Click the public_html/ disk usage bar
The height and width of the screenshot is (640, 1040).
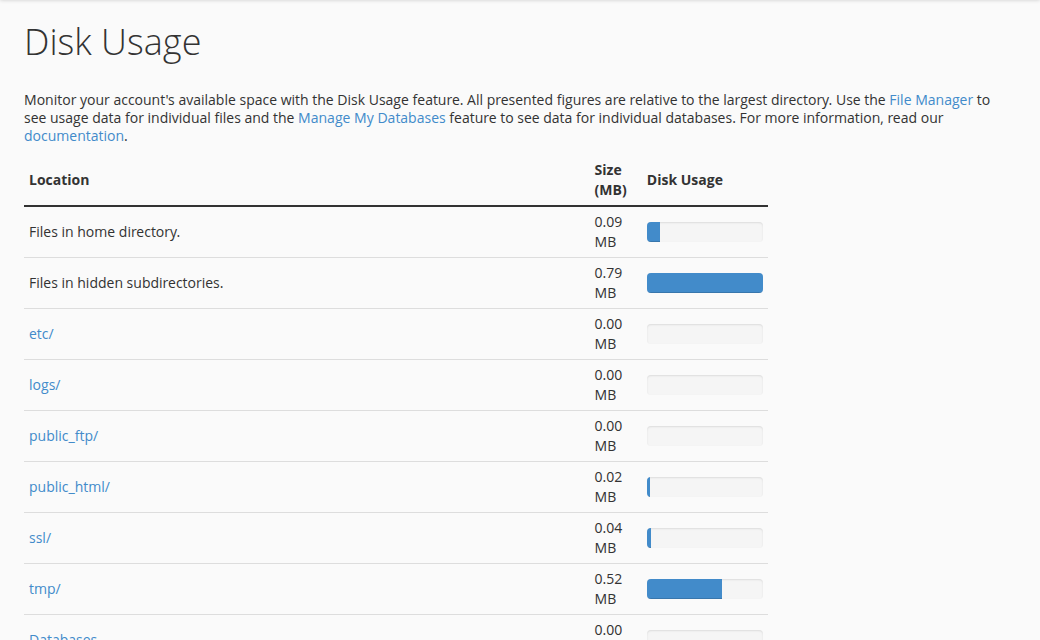point(704,487)
